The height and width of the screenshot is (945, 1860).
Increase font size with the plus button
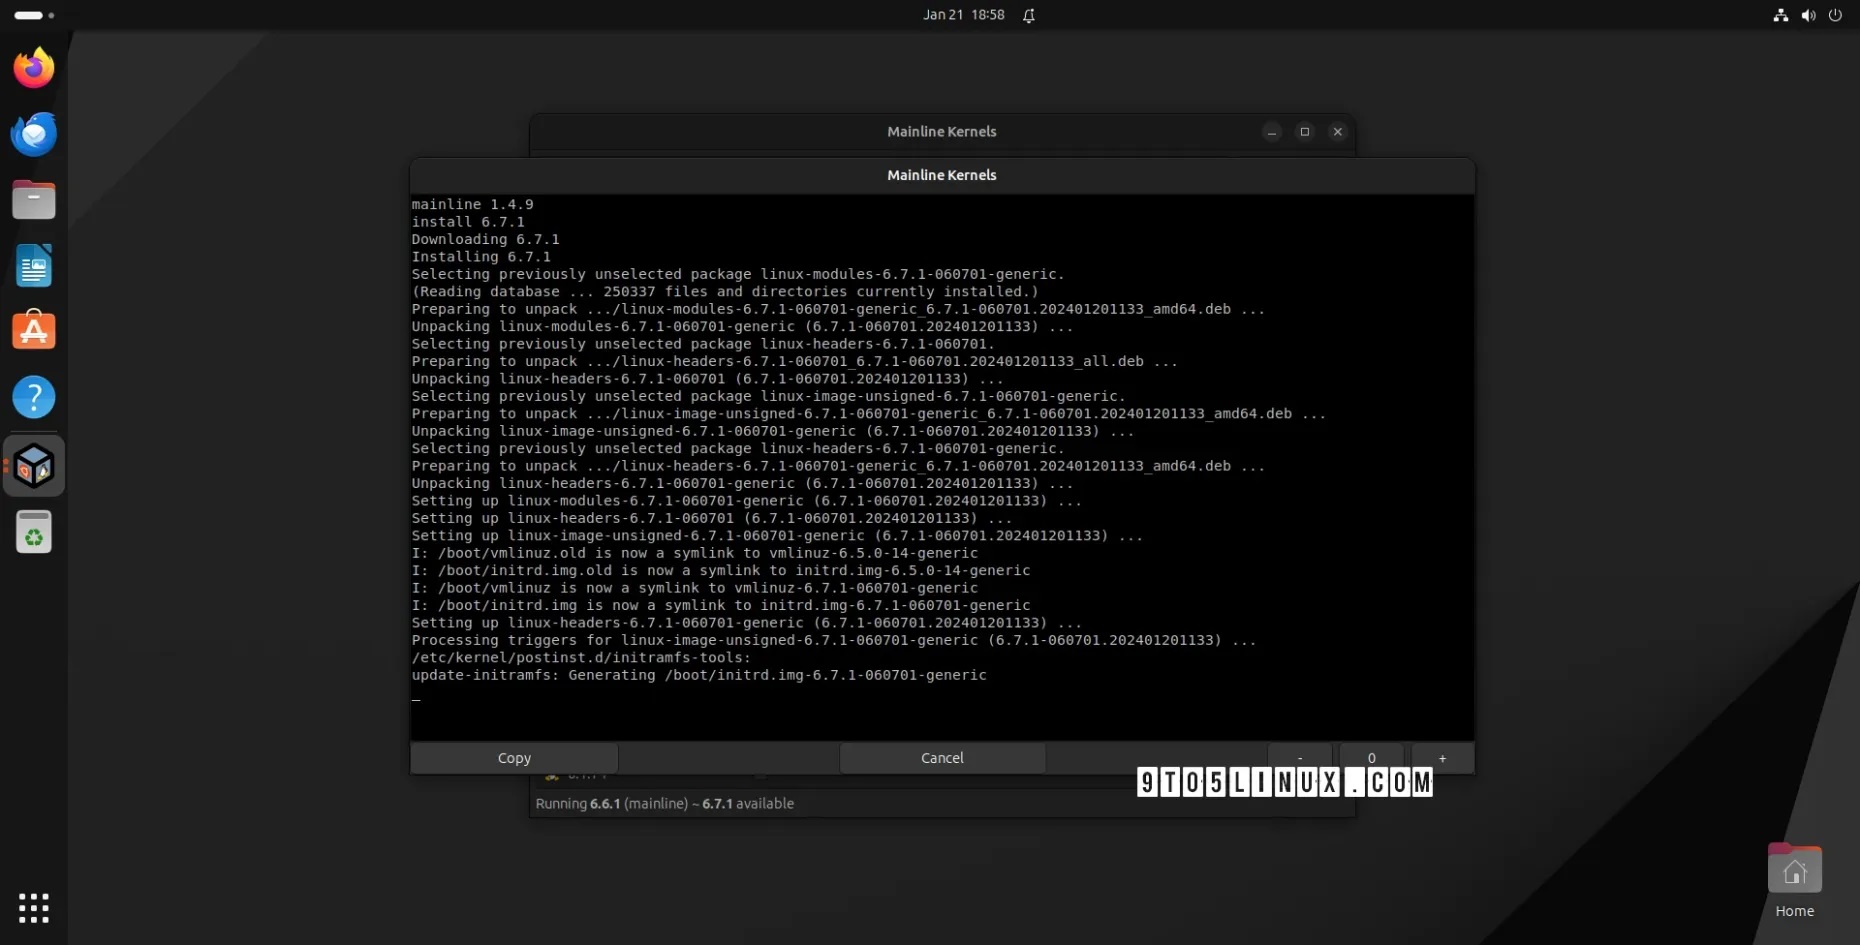[x=1442, y=758]
